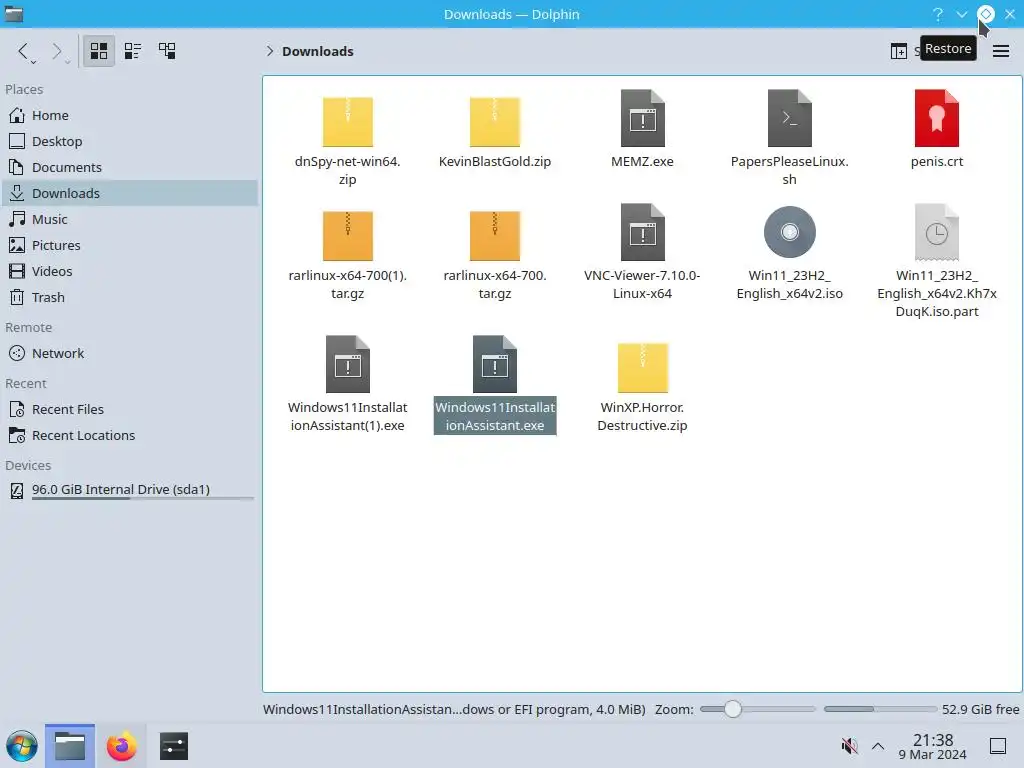Select highlighted Windows11InstallationAssistant.exe icon

coord(494,364)
